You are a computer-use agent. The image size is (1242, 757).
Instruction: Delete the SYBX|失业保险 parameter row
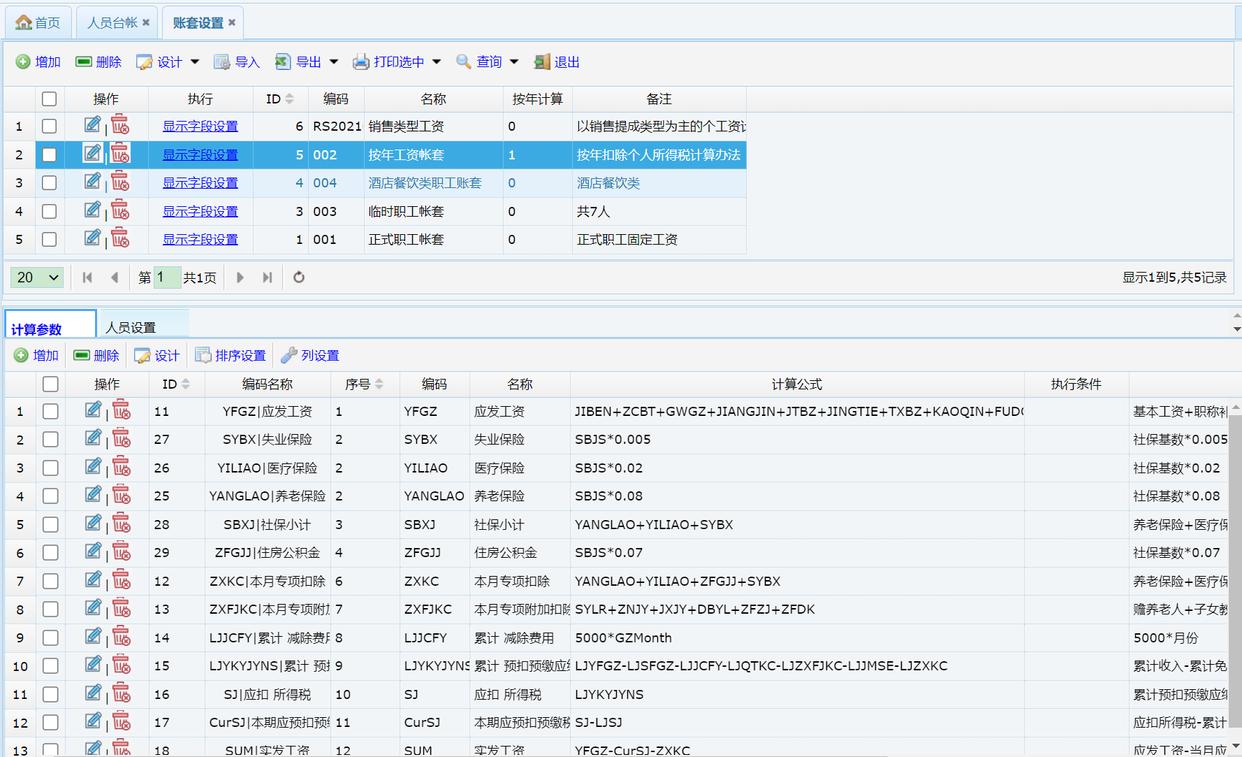coord(121,438)
